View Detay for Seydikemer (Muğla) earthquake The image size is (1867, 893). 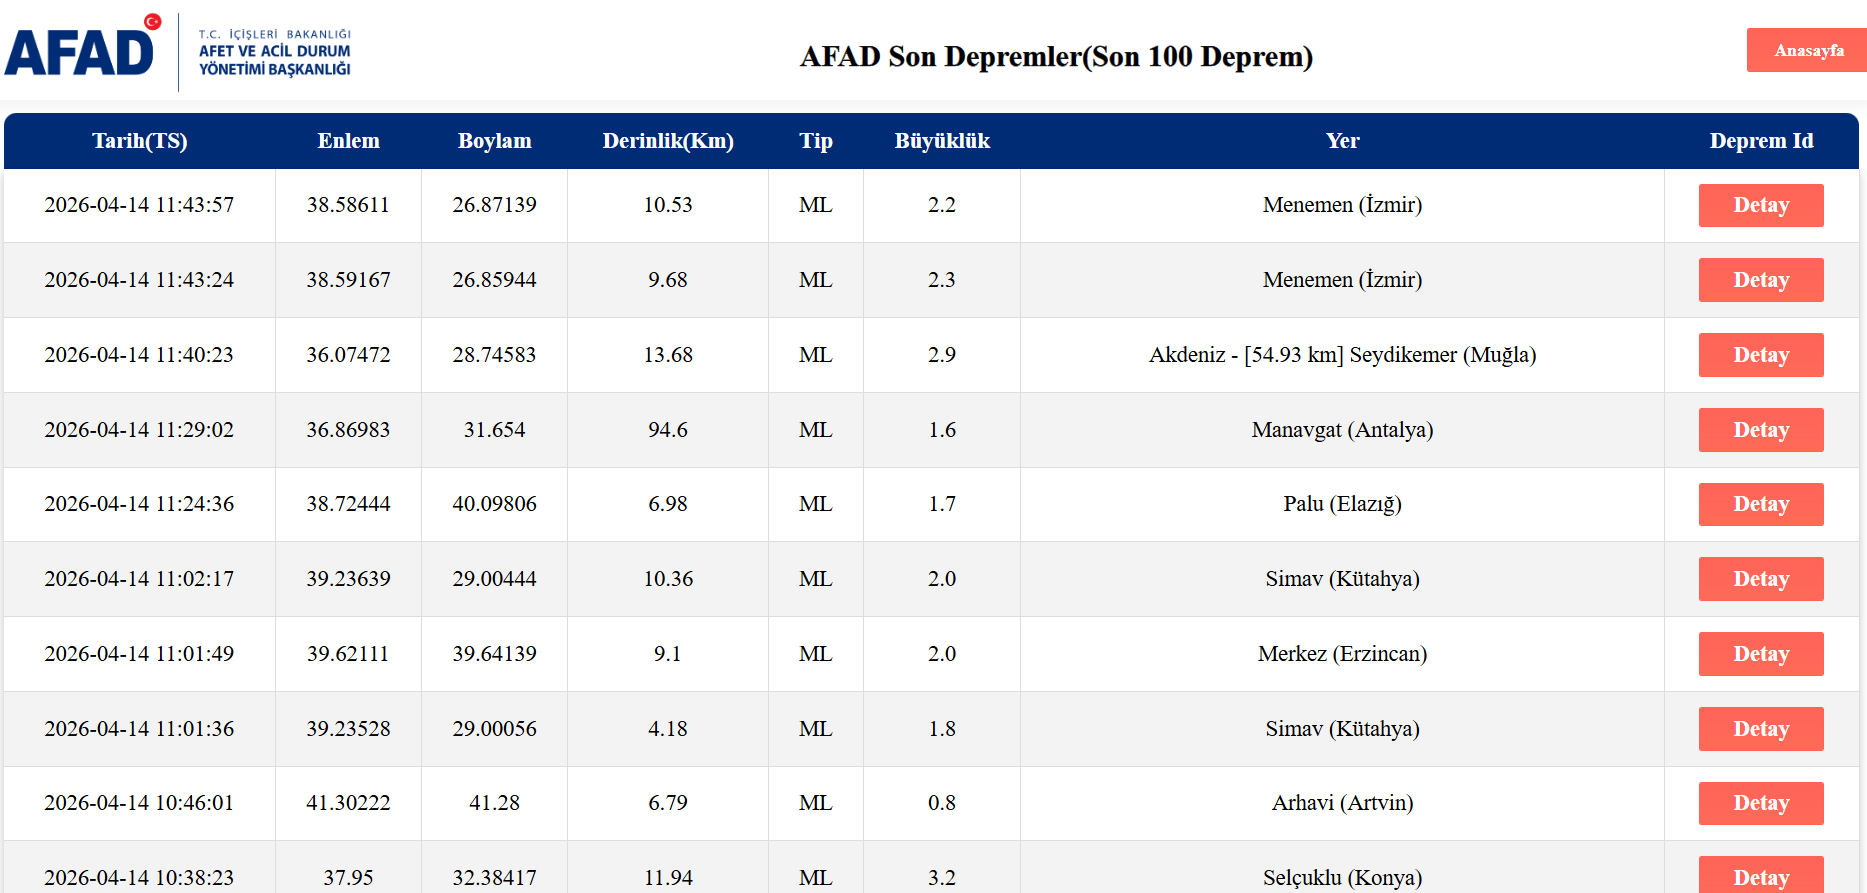[1760, 355]
